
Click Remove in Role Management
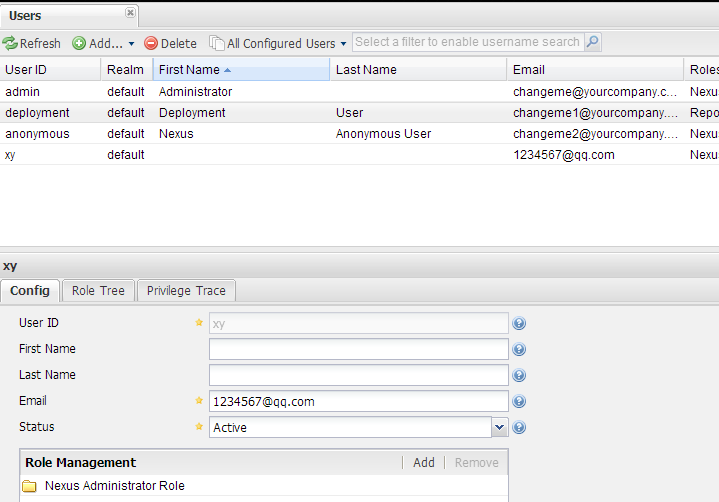tap(476, 463)
